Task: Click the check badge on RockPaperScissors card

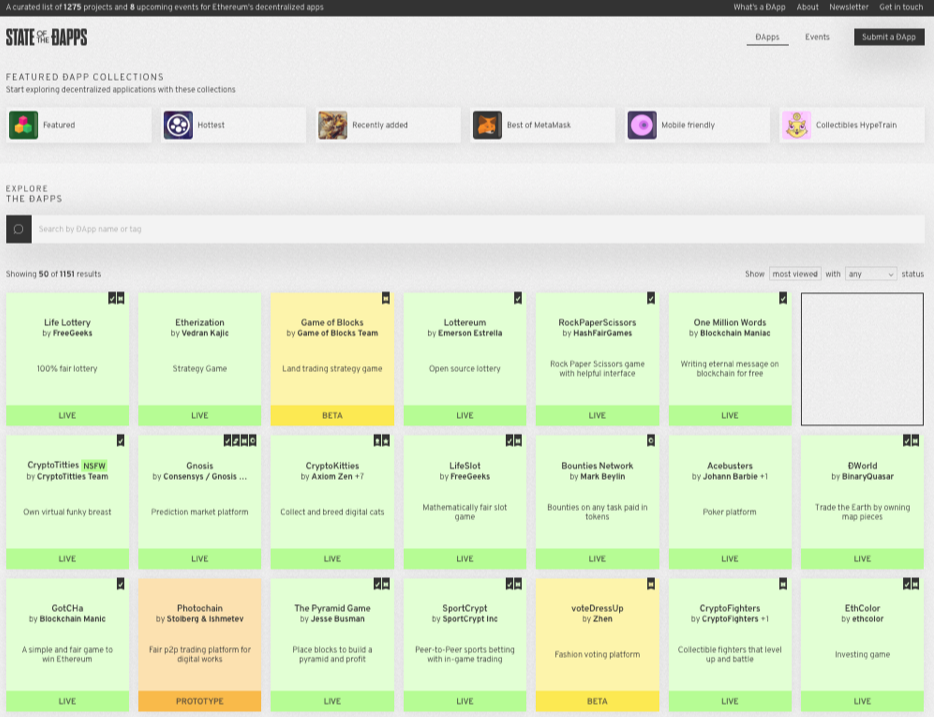Action: point(651,298)
